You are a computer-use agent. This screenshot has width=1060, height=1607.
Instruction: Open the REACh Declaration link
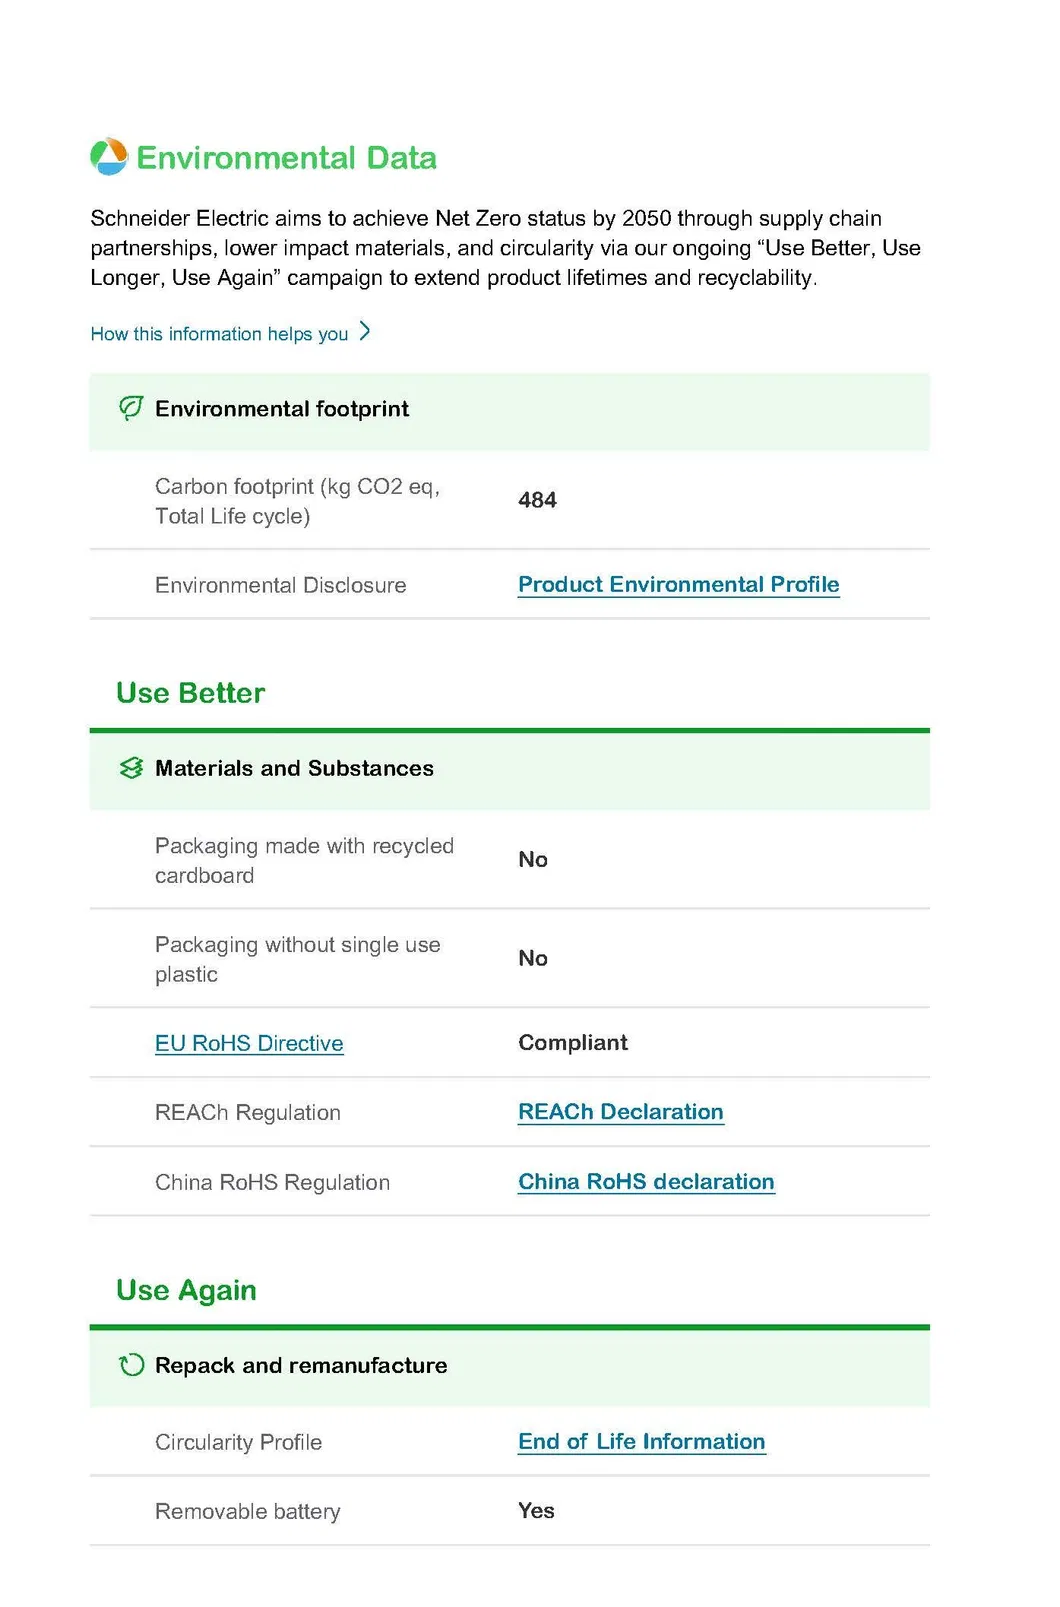(x=621, y=1112)
